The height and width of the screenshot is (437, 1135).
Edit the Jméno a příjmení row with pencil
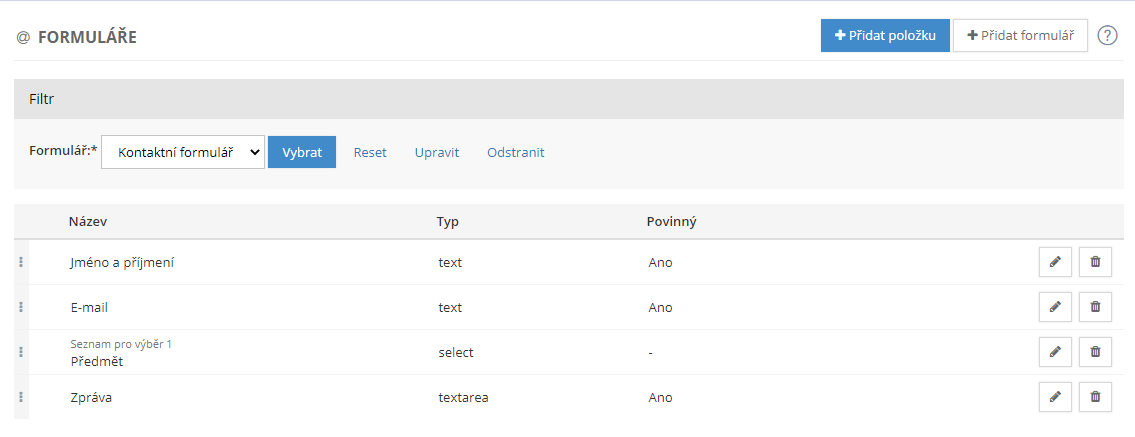[1055, 263]
